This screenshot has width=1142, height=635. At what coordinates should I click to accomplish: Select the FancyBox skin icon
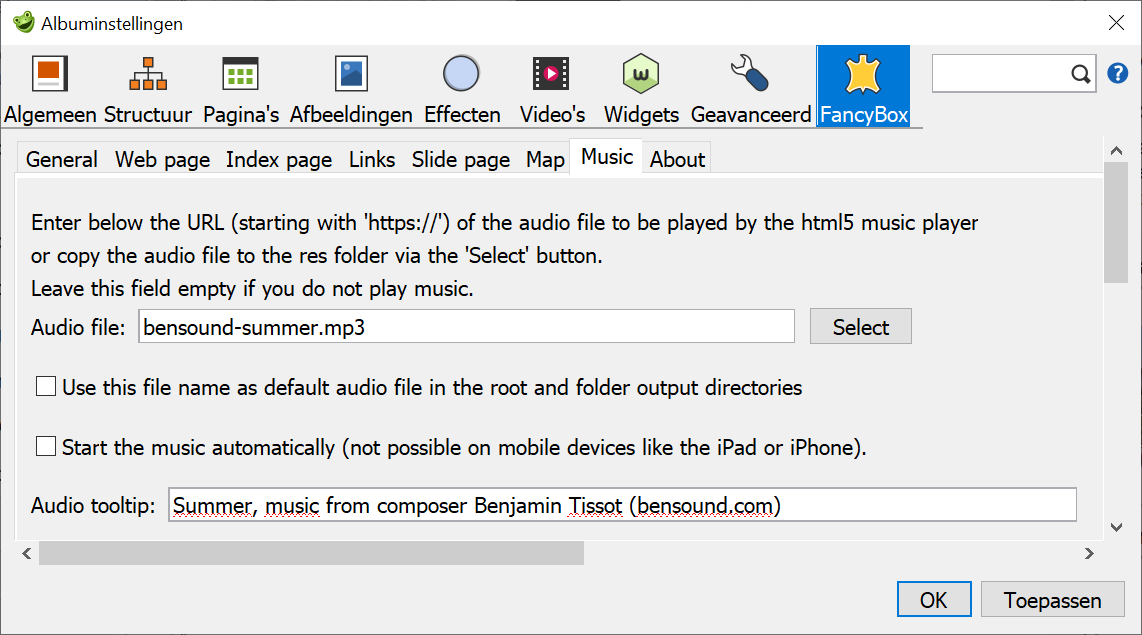click(x=863, y=73)
